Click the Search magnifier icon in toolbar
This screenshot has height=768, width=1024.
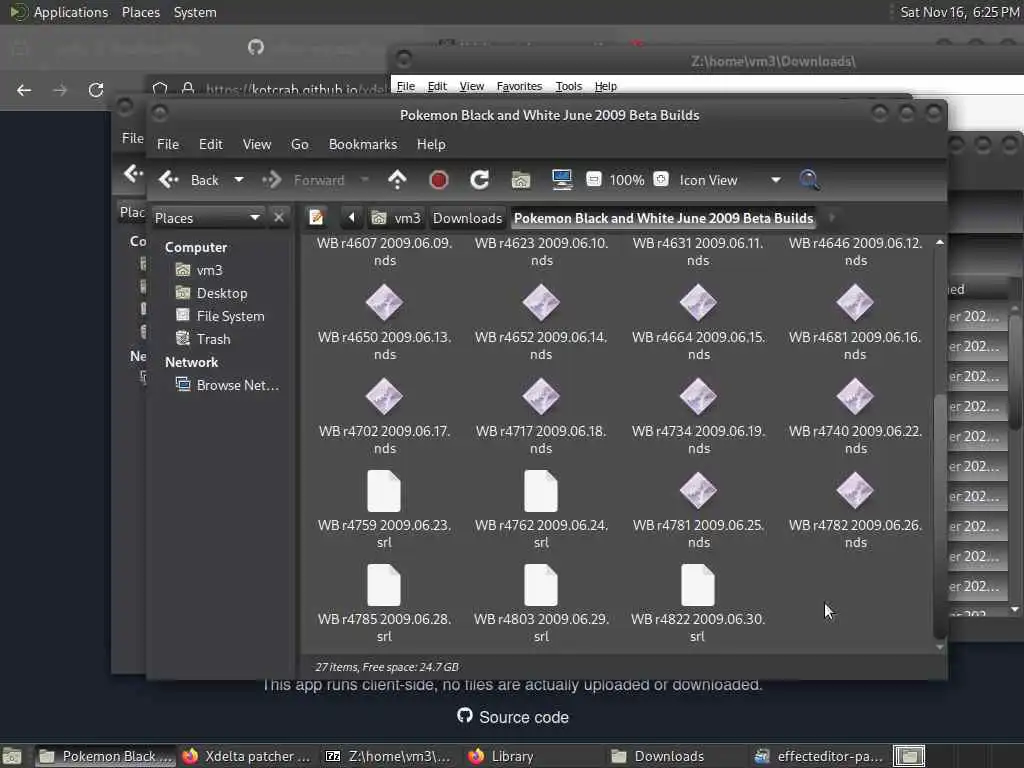(x=809, y=180)
